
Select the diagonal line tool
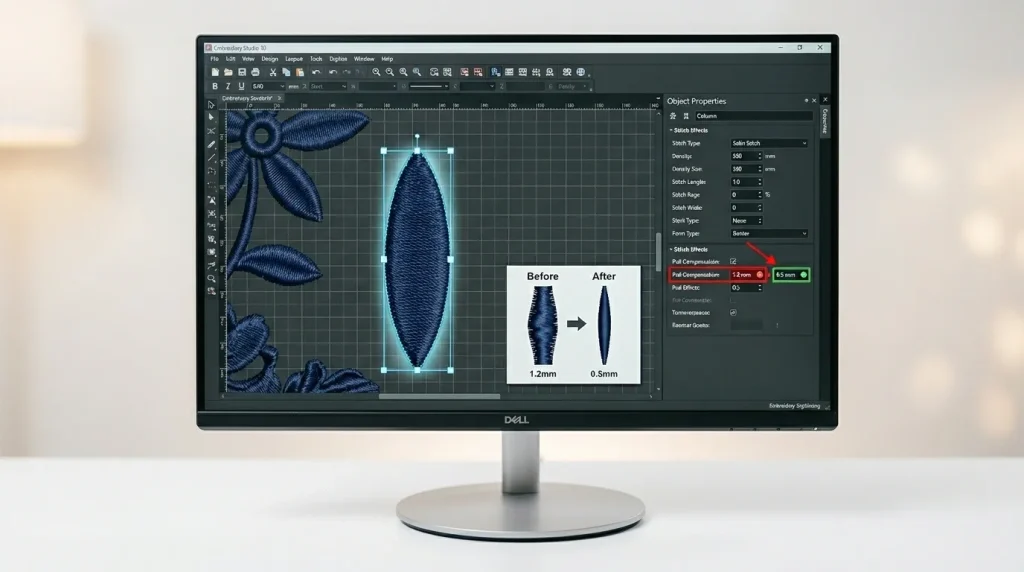coord(211,158)
